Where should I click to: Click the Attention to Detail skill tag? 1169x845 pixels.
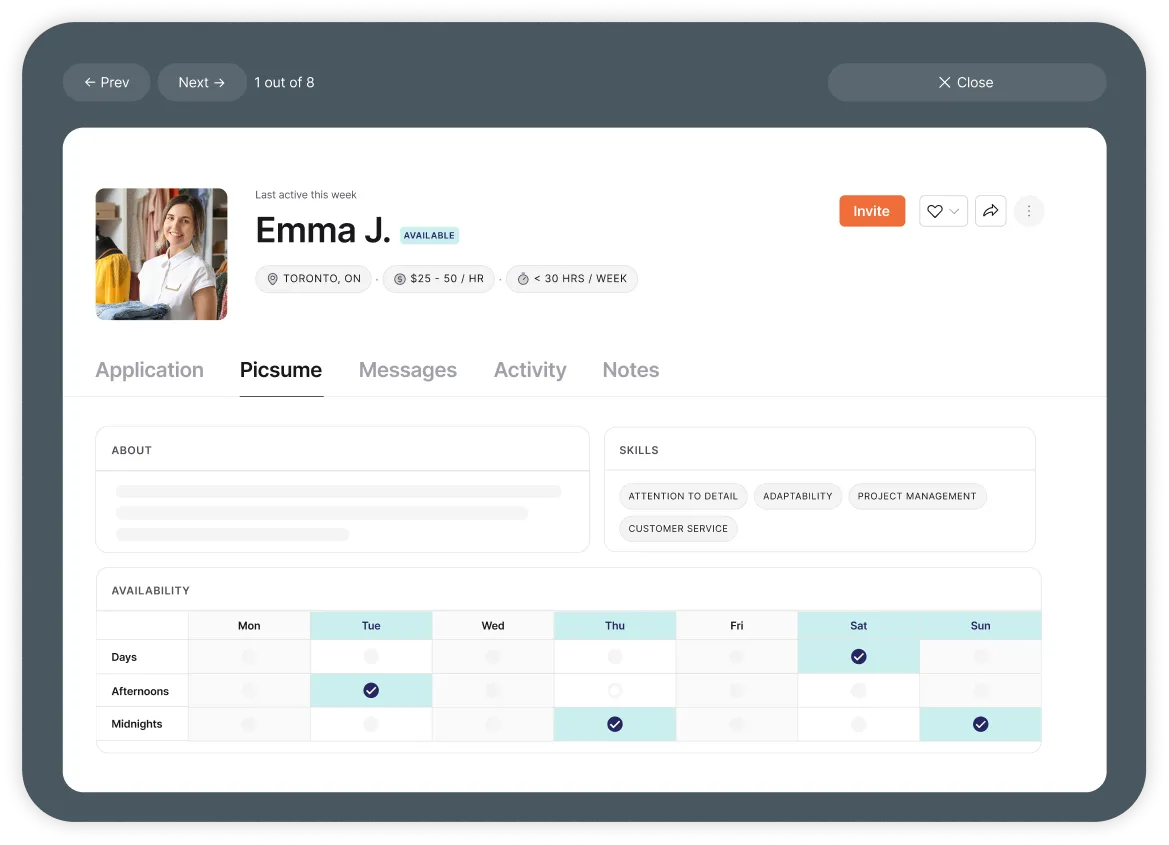[683, 497]
